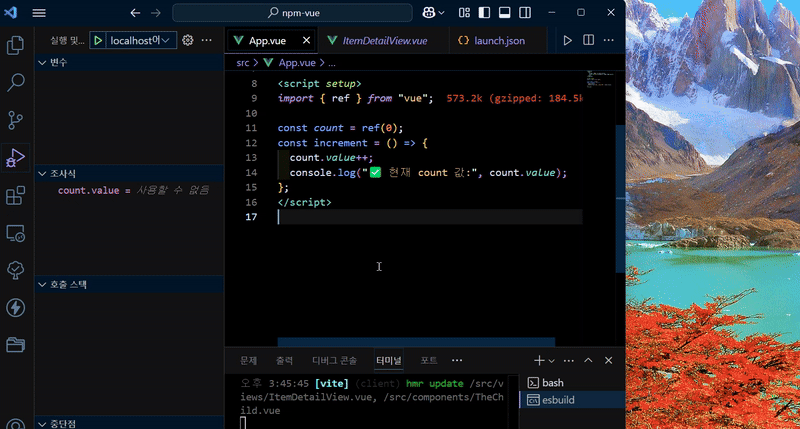Viewport: 800px width, 429px height.
Task: Close the terminal panel
Action: tap(608, 361)
